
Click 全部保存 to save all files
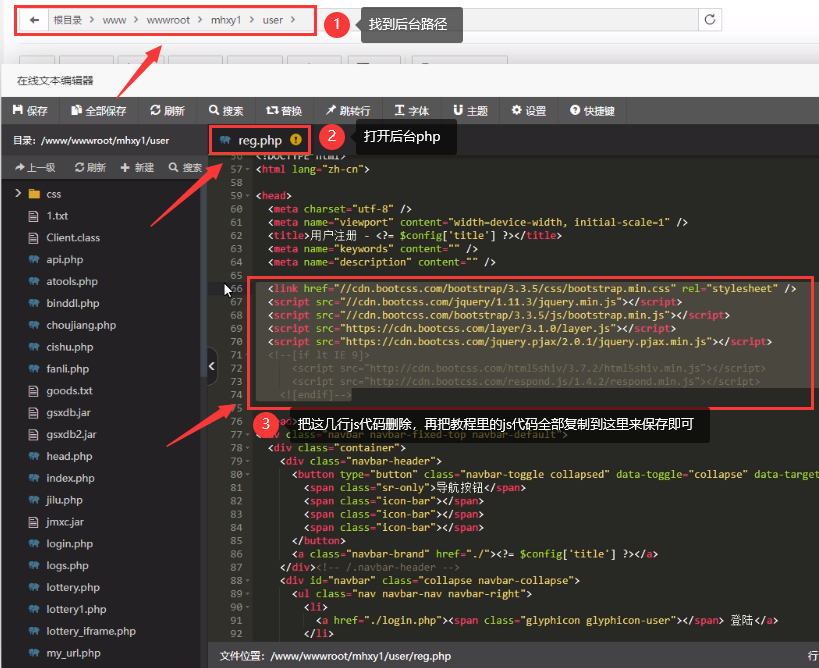pyautogui.click(x=99, y=110)
